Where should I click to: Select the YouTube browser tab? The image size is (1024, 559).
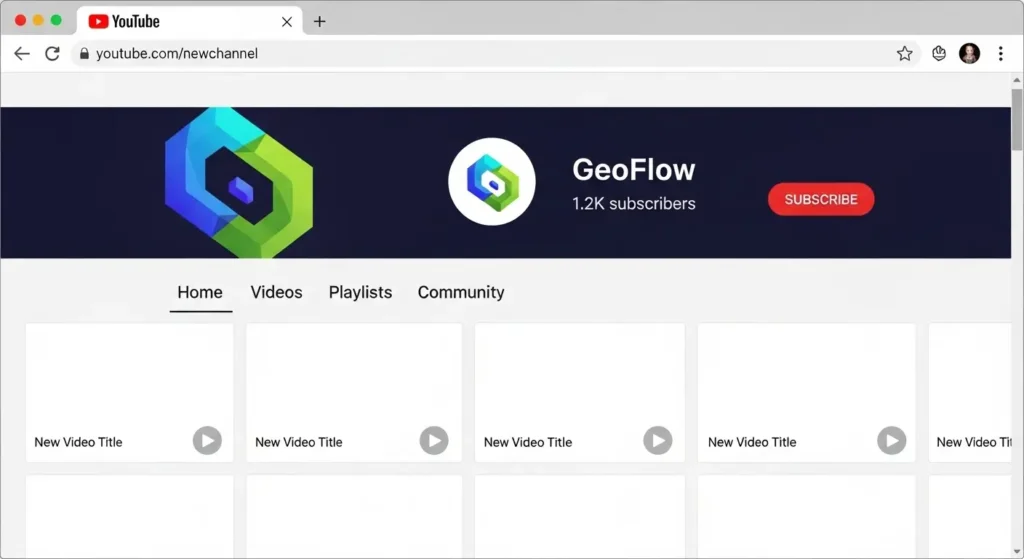click(x=189, y=21)
